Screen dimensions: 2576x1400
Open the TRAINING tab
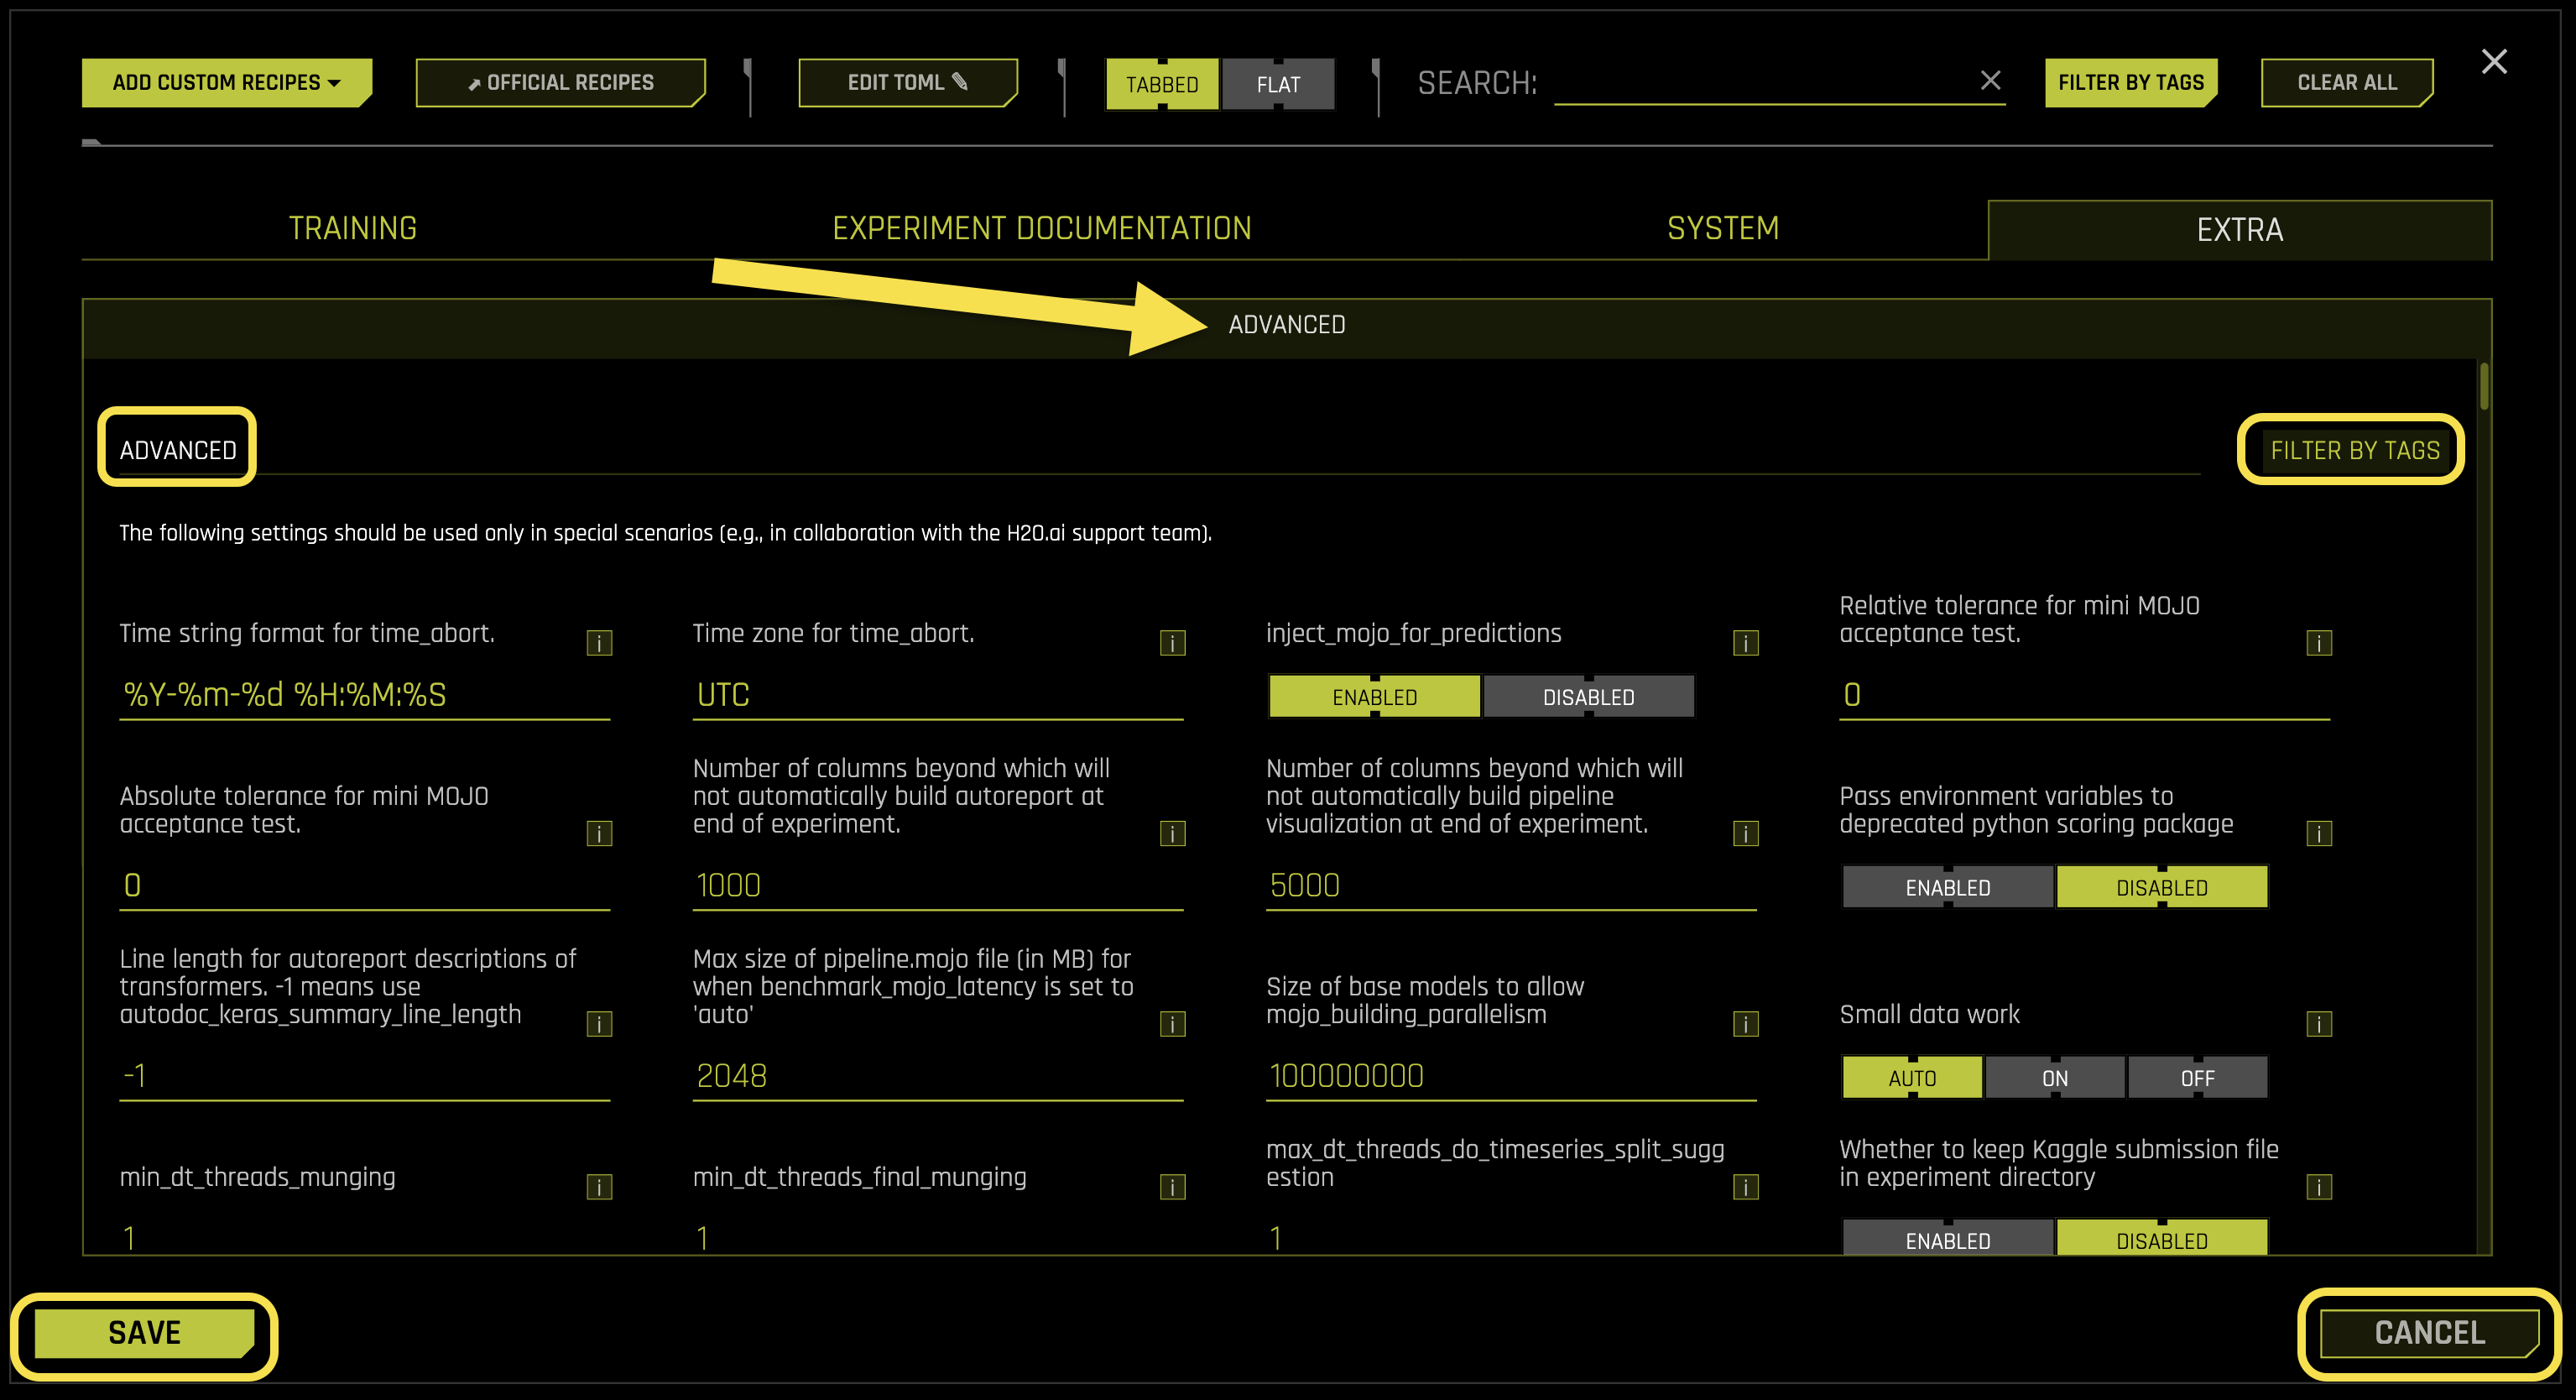[x=353, y=228]
